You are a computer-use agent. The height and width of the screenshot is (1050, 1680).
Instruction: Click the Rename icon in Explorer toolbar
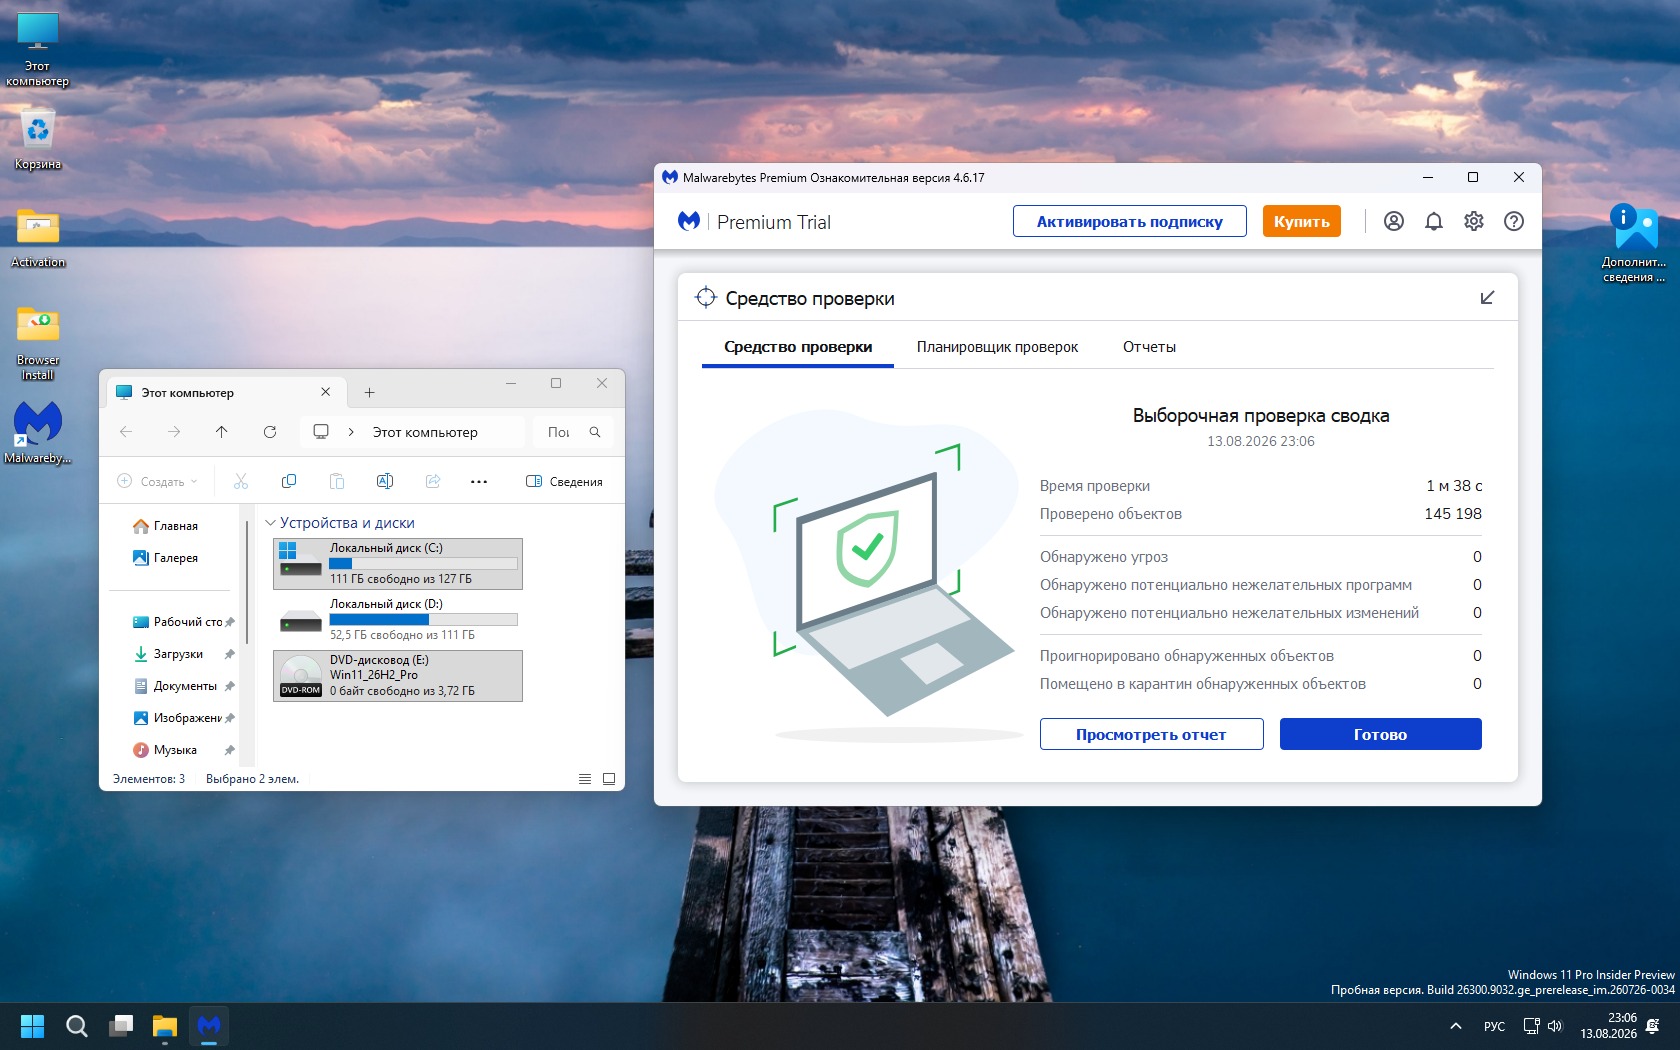pyautogui.click(x=385, y=481)
